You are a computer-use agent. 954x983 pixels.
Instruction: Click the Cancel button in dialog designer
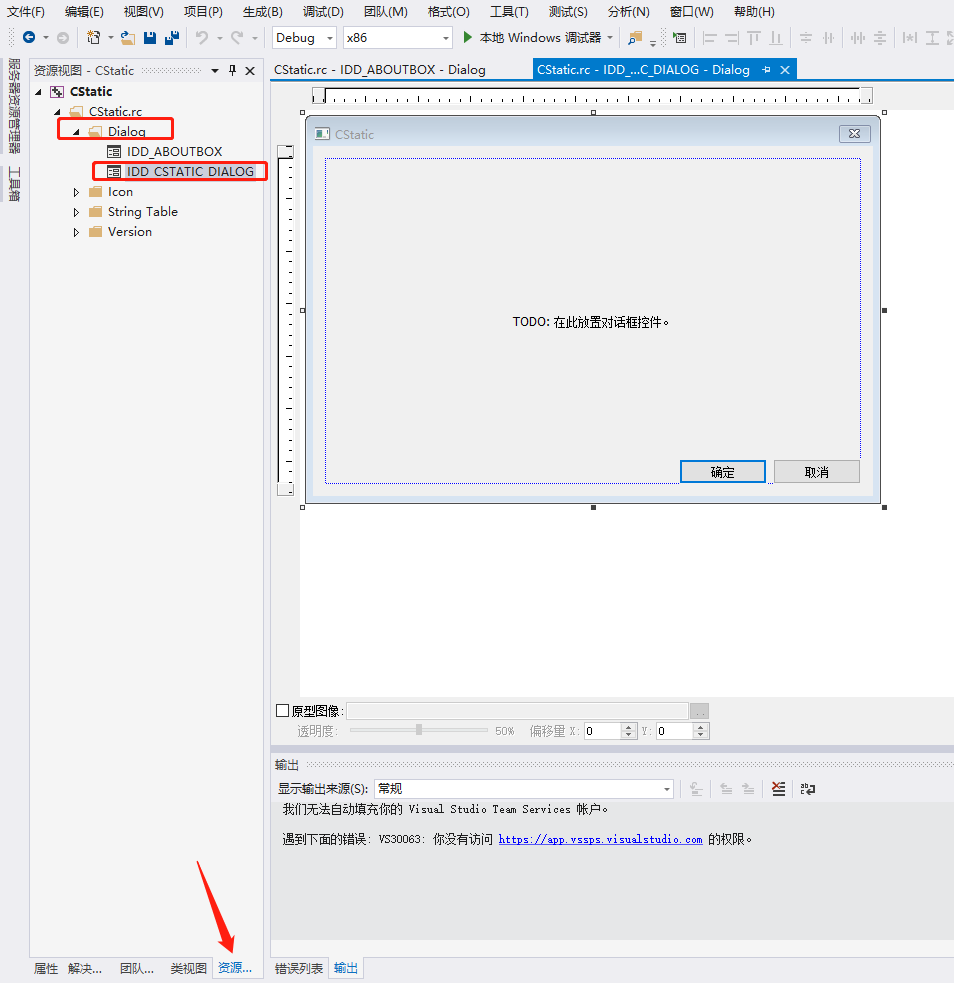(x=817, y=472)
